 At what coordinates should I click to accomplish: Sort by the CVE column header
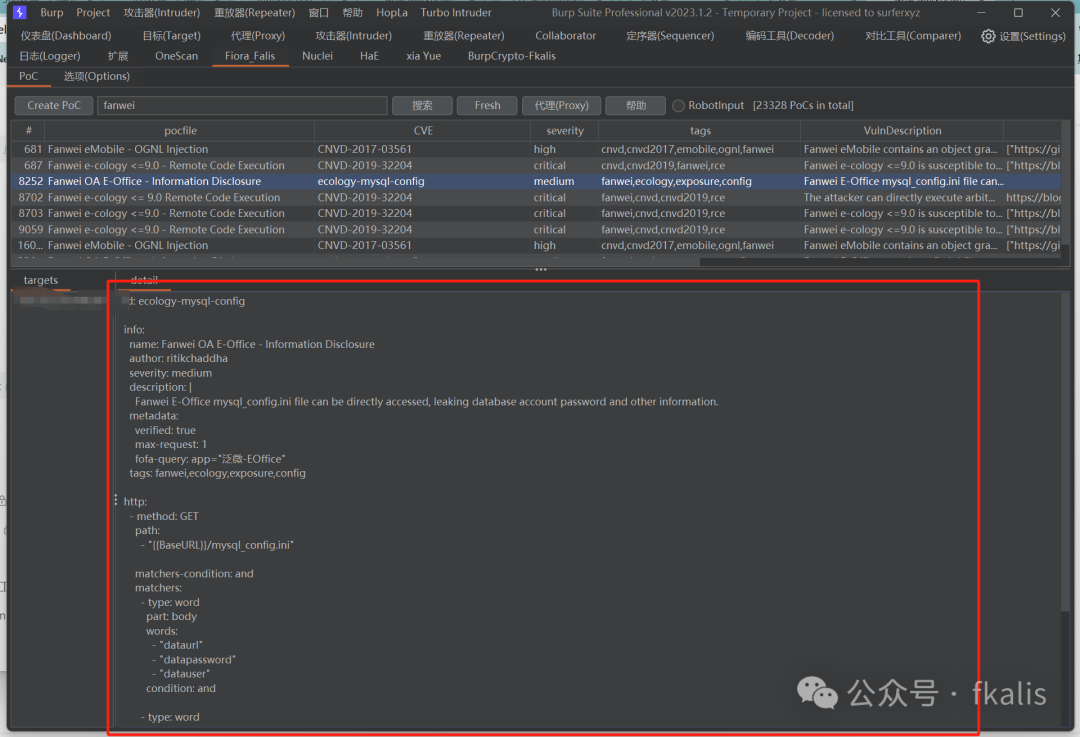point(423,131)
